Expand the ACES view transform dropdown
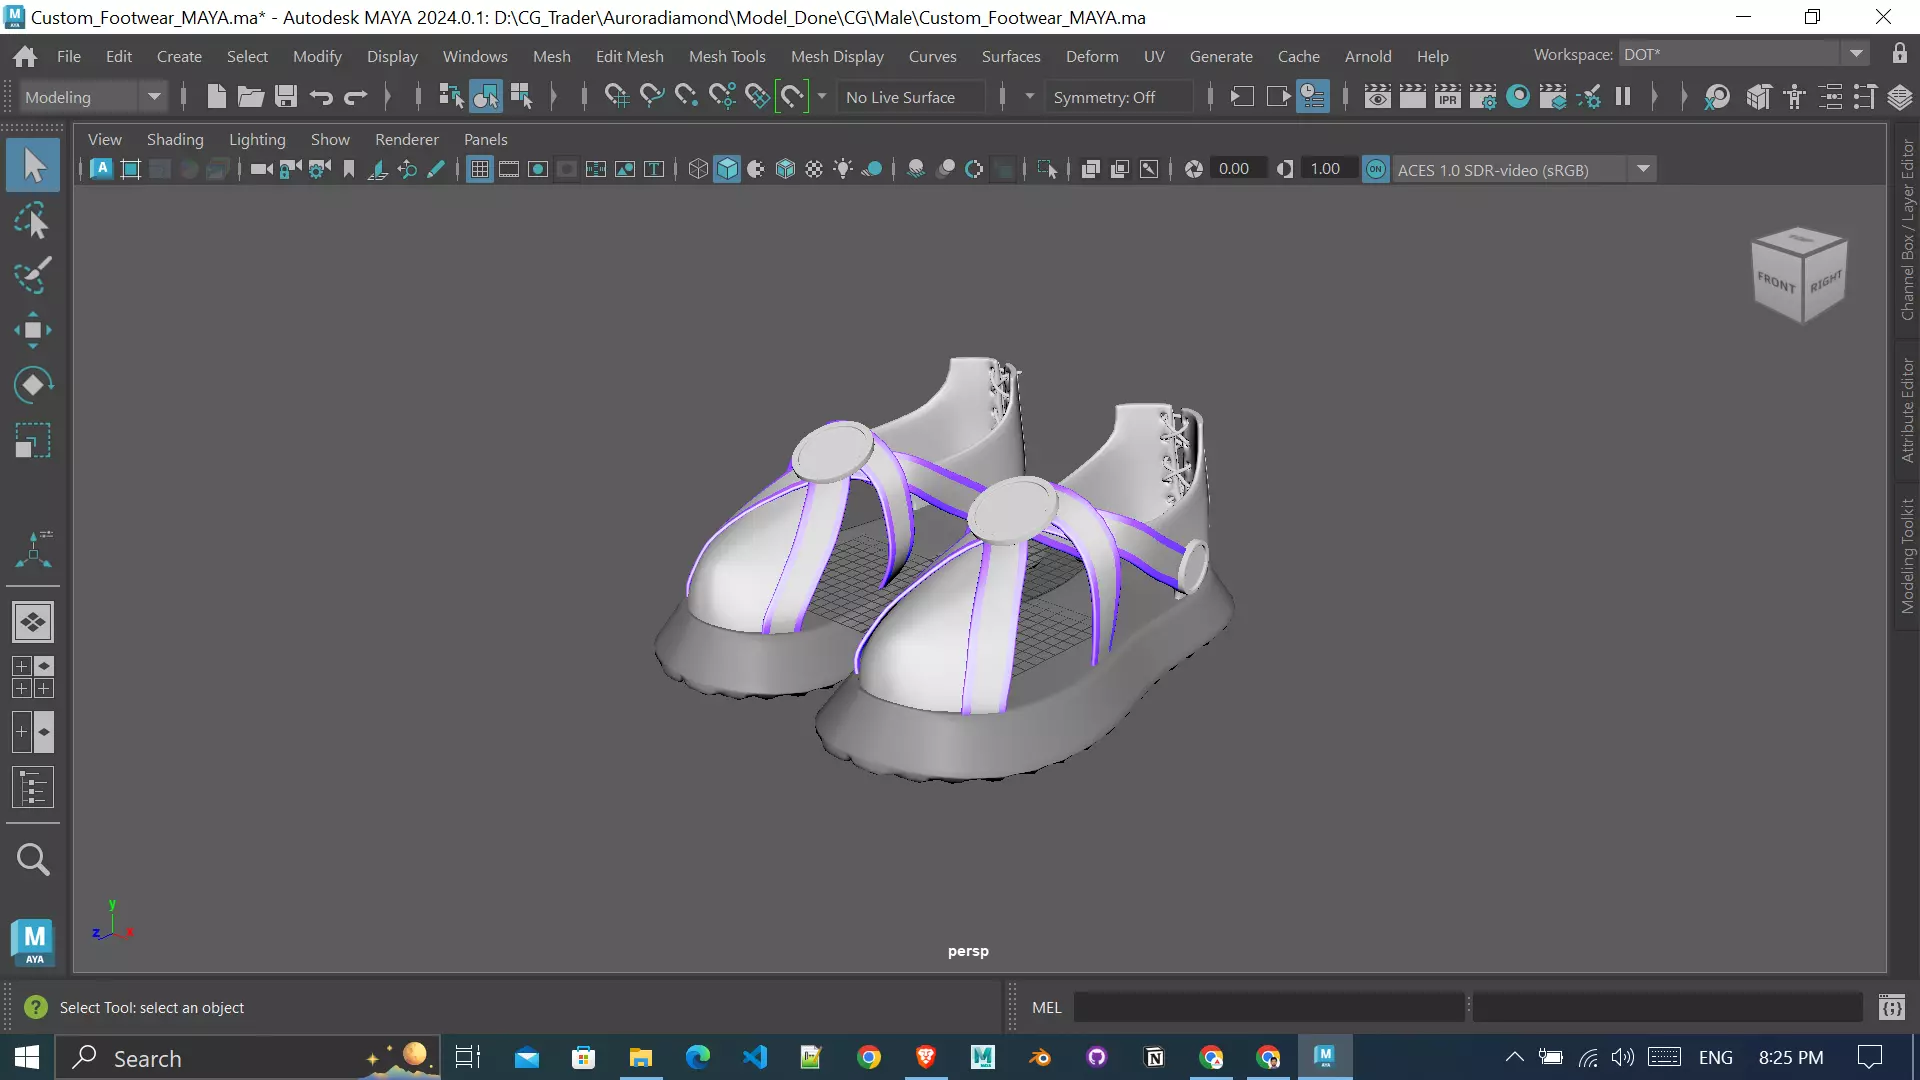Screen dimensions: 1920x1080 coord(1643,170)
